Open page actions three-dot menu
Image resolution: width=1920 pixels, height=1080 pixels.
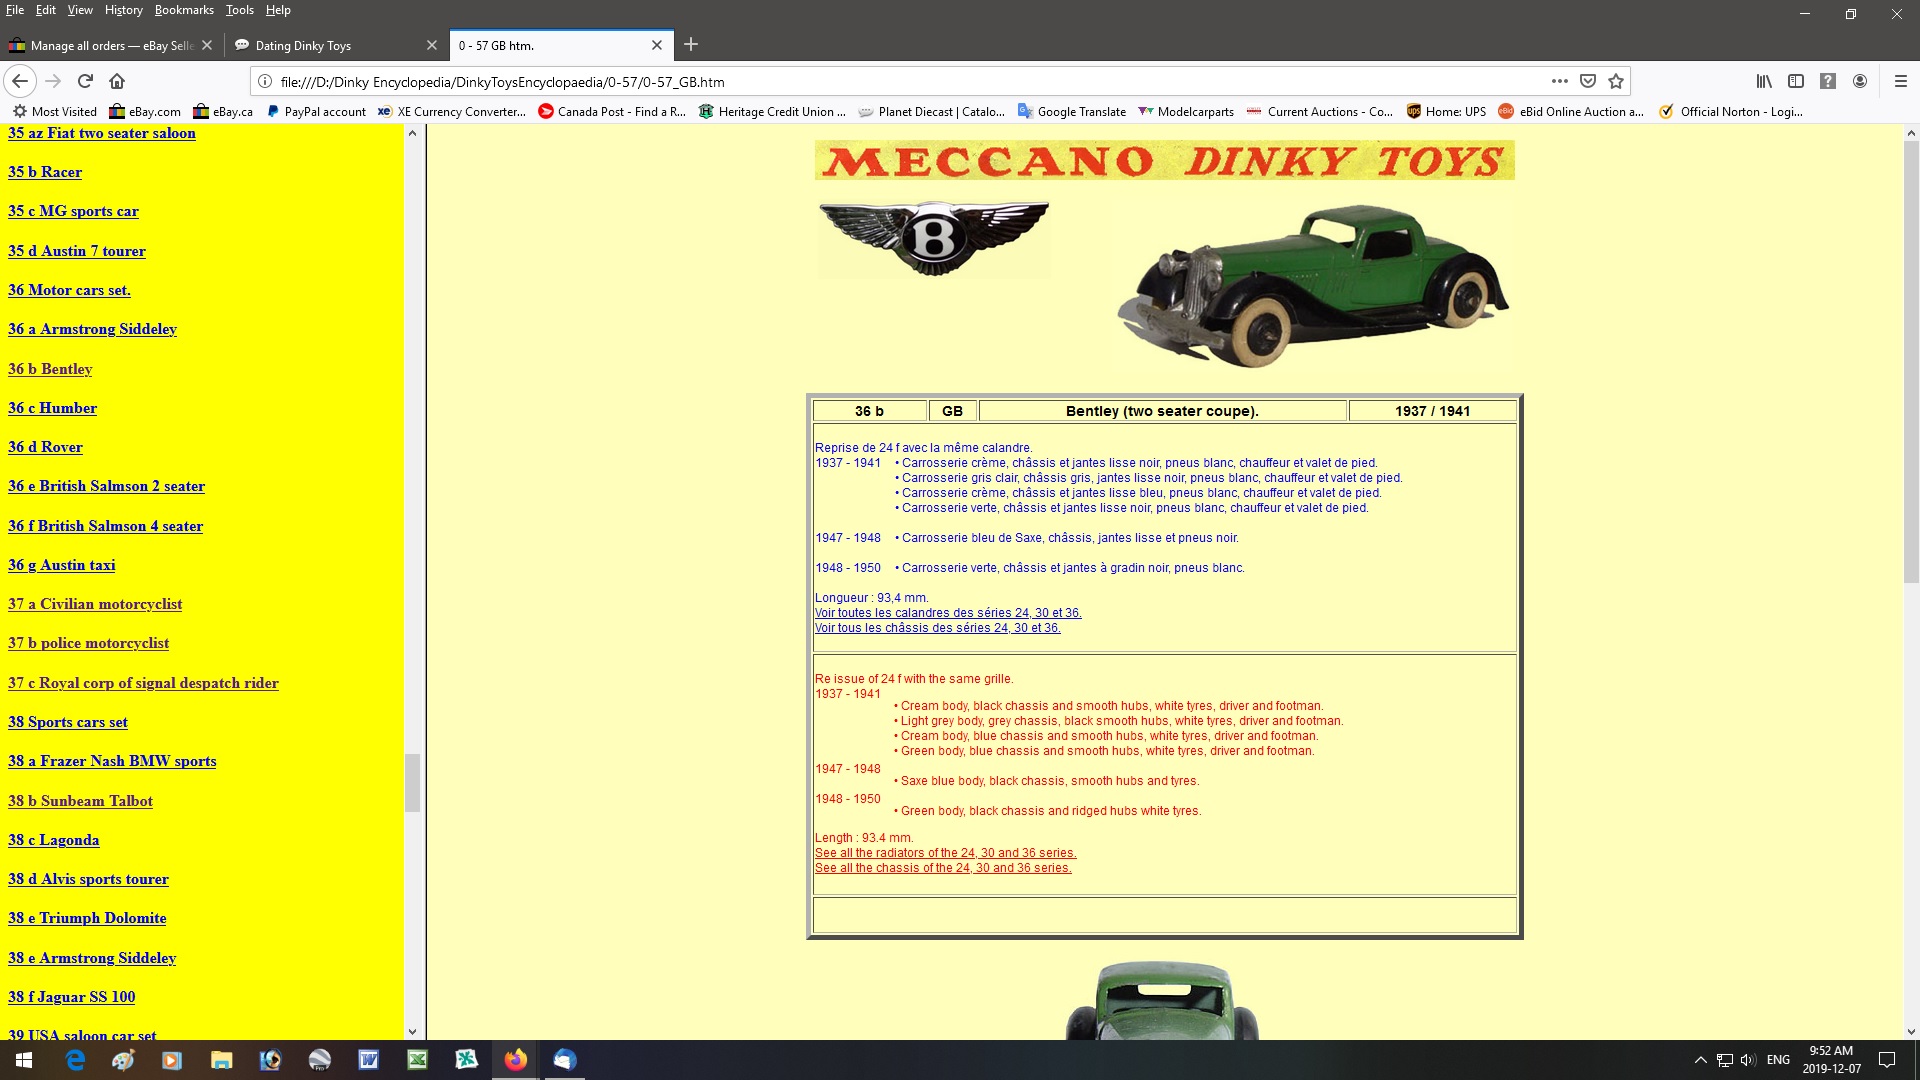pos(1559,81)
